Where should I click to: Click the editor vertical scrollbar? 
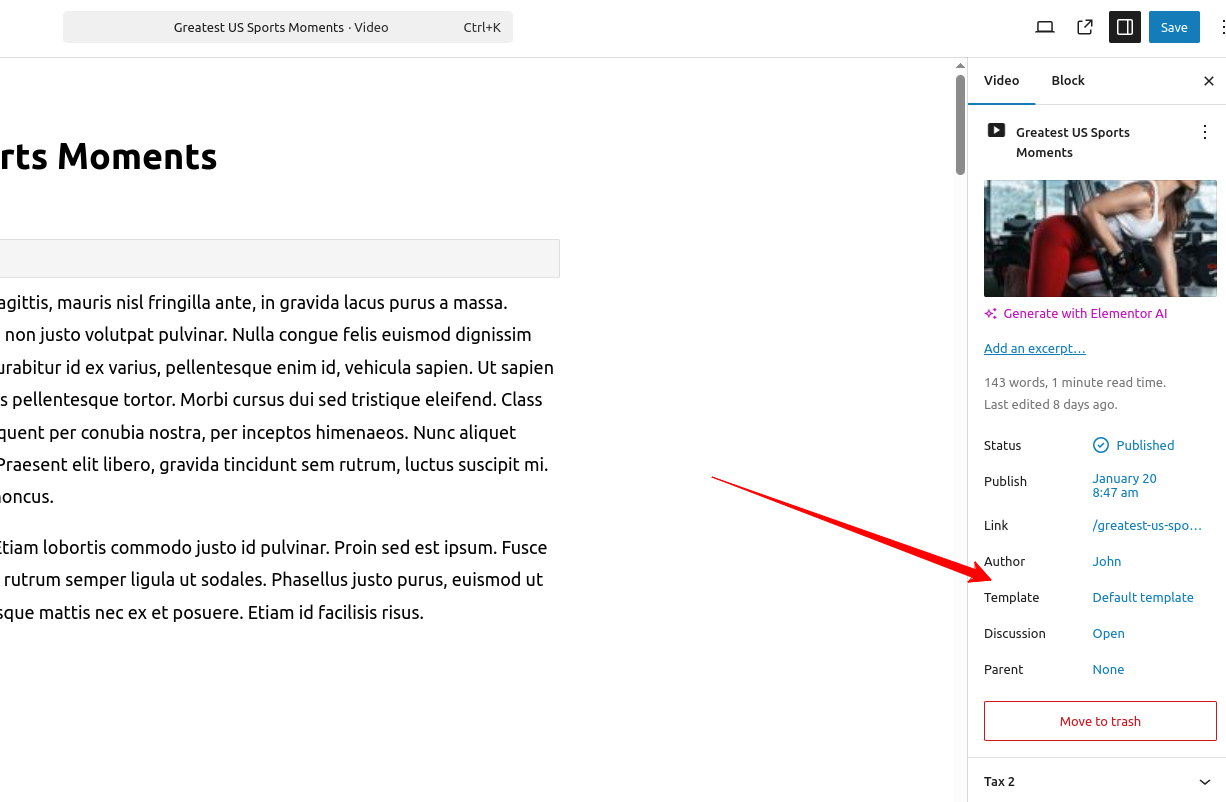pyautogui.click(x=960, y=125)
